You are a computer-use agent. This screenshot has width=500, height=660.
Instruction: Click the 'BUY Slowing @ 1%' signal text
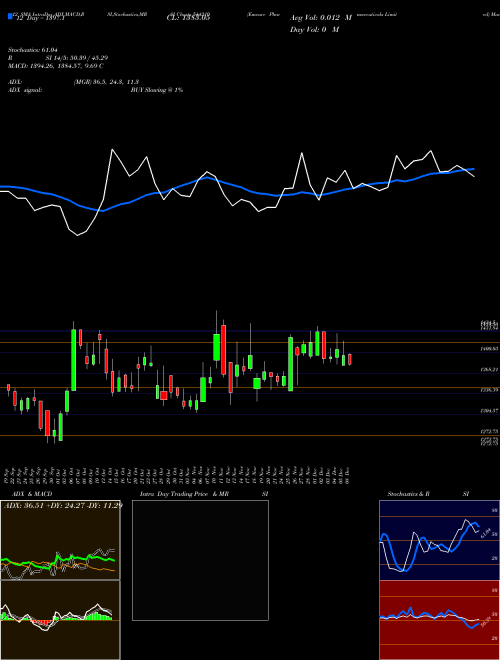click(157, 90)
